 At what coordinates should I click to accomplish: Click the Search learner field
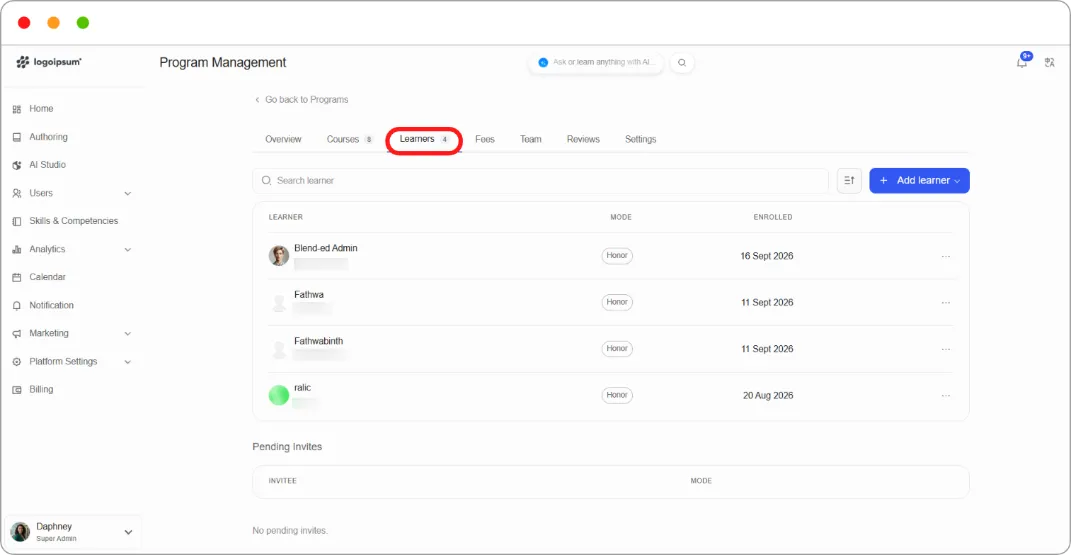tap(540, 181)
